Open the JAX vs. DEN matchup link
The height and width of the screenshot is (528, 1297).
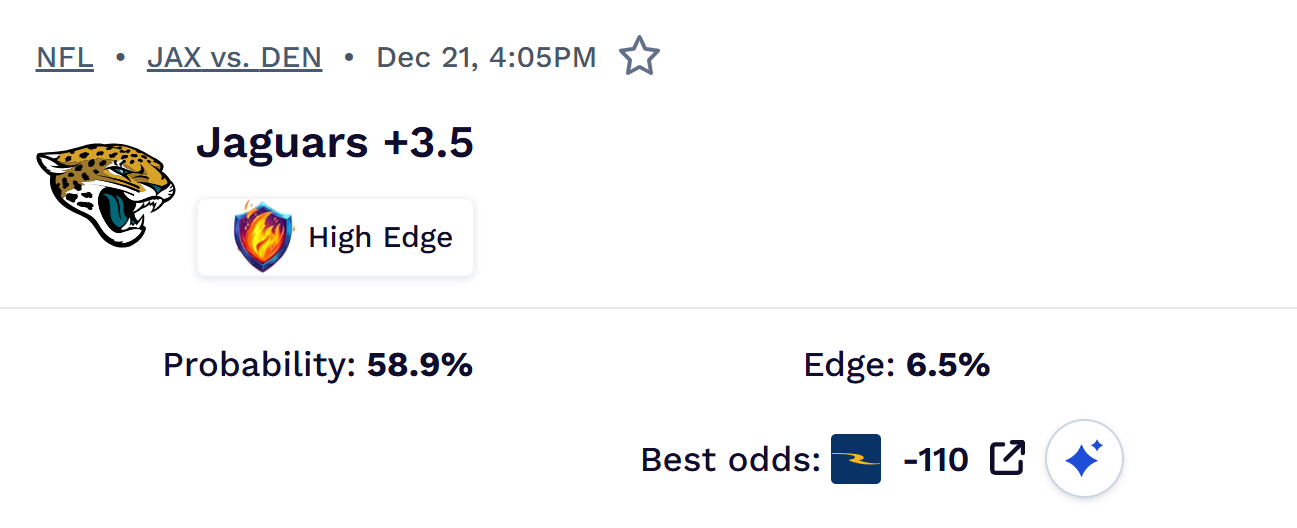[x=234, y=58]
